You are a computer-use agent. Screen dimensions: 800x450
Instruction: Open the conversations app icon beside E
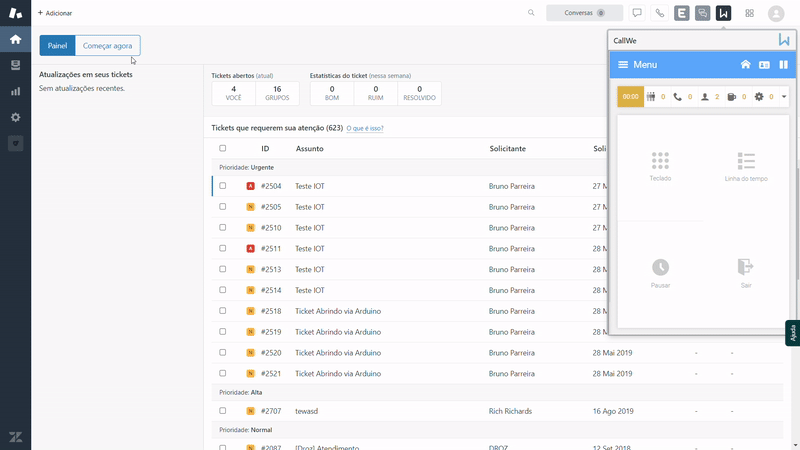703,13
